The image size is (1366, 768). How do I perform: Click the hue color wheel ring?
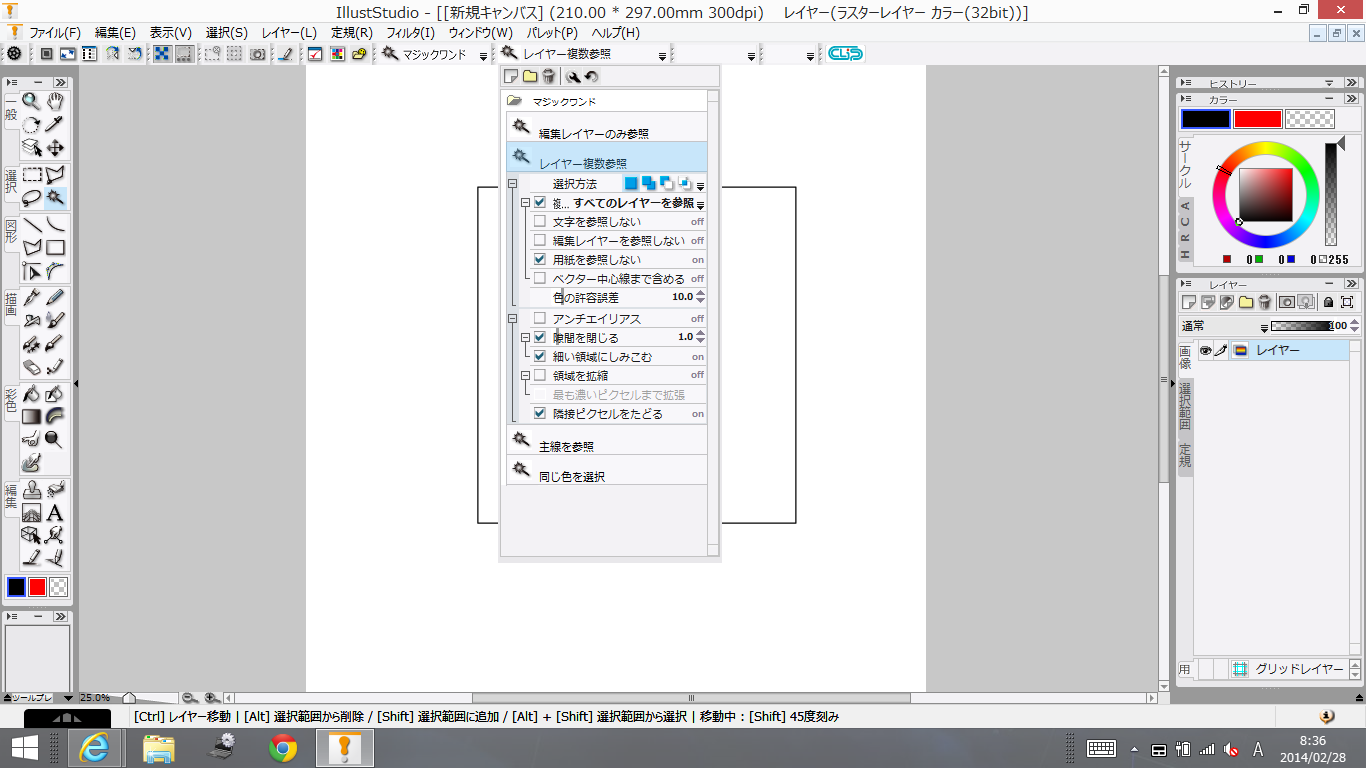point(1266,148)
